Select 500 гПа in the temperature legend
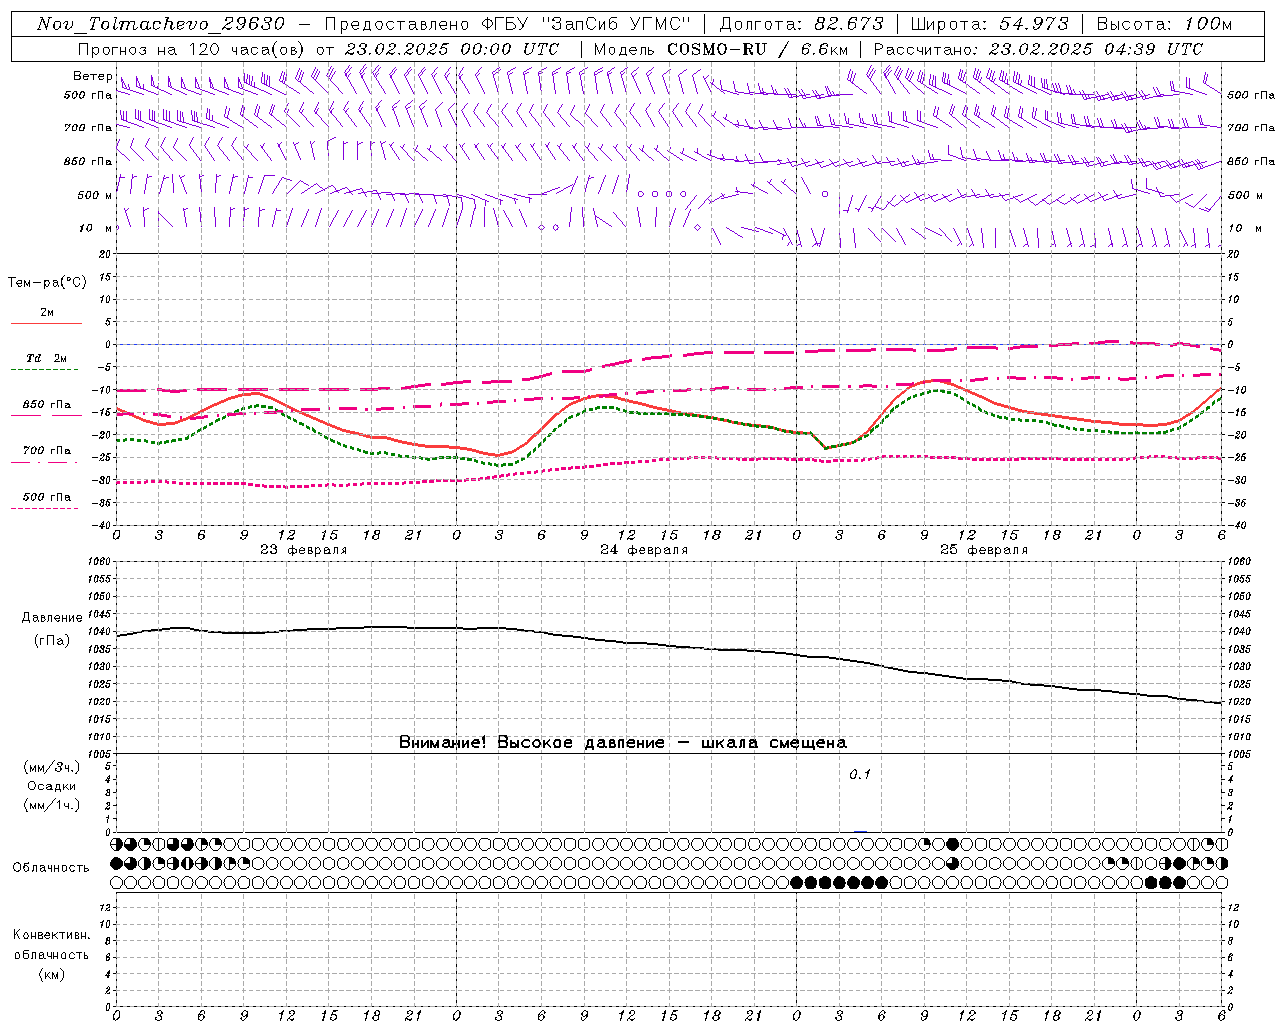The image size is (1280, 1024). (x=47, y=497)
